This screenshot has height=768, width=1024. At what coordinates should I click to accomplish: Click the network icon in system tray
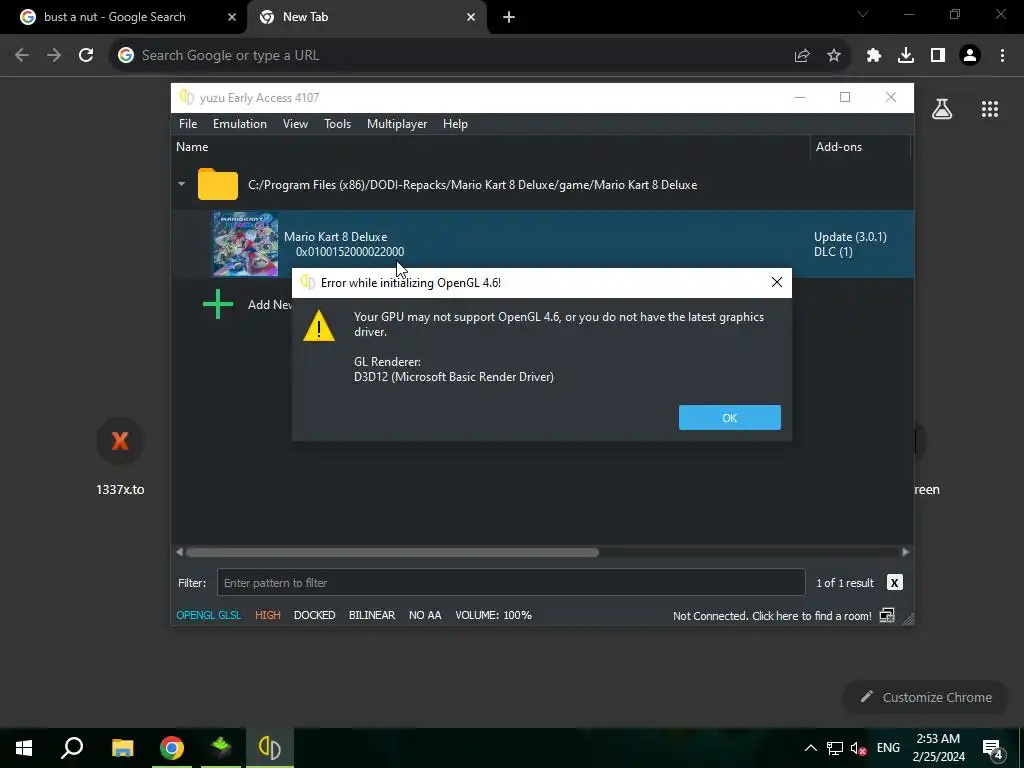(834, 748)
